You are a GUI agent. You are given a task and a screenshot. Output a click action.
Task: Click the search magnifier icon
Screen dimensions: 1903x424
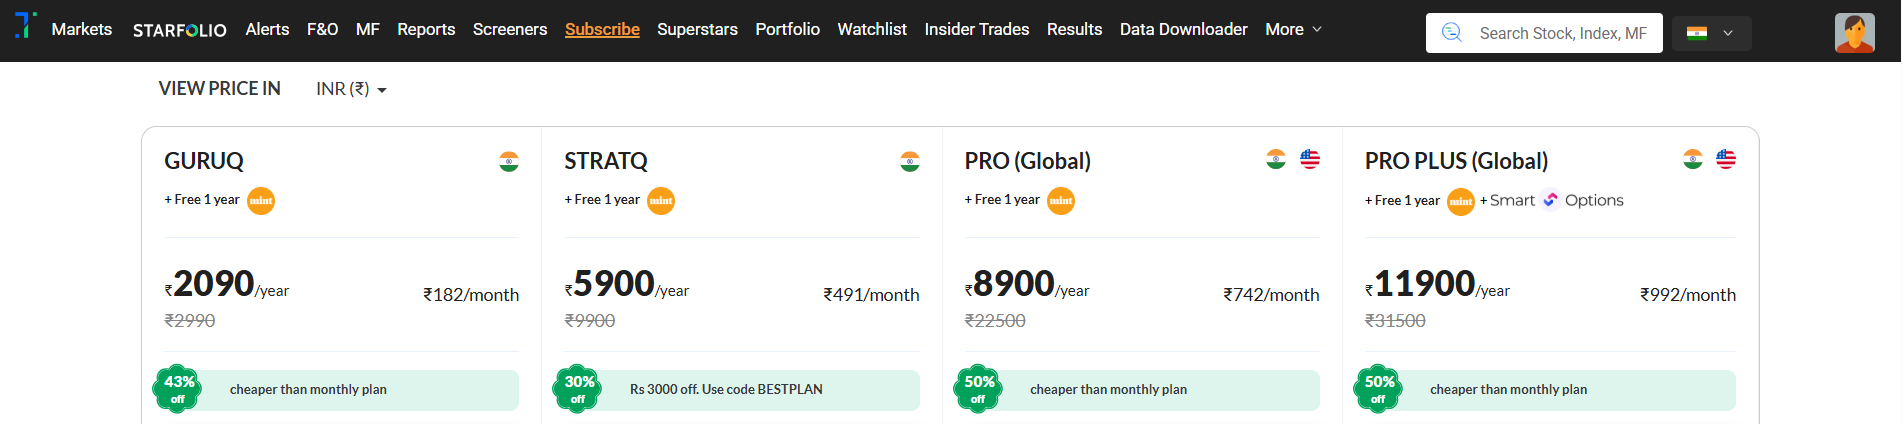(1451, 33)
